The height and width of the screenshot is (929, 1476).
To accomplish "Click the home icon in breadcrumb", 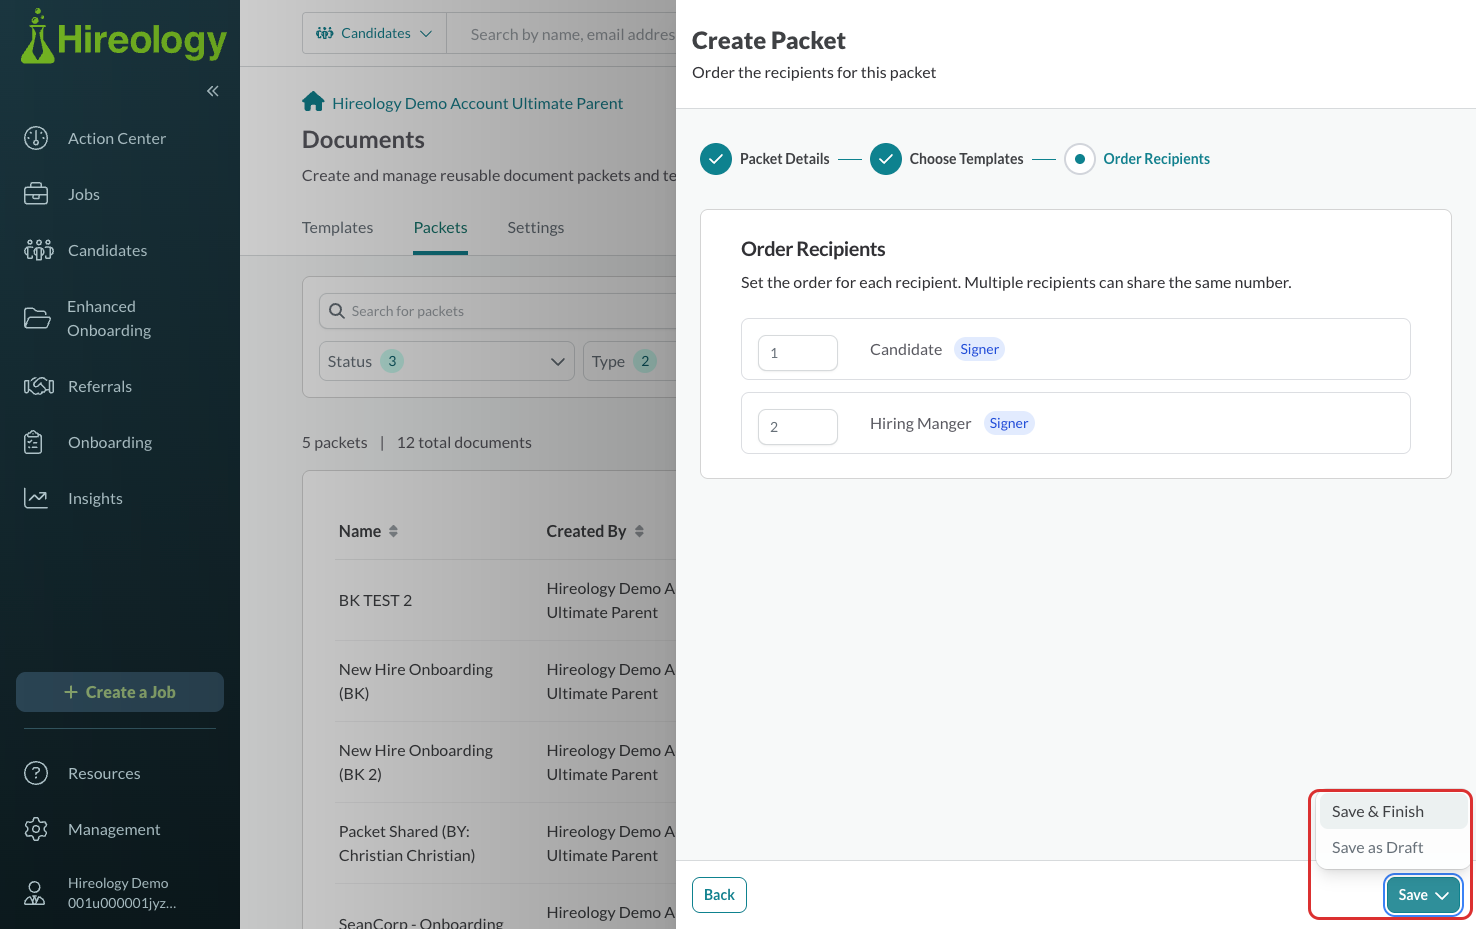I will click(313, 102).
